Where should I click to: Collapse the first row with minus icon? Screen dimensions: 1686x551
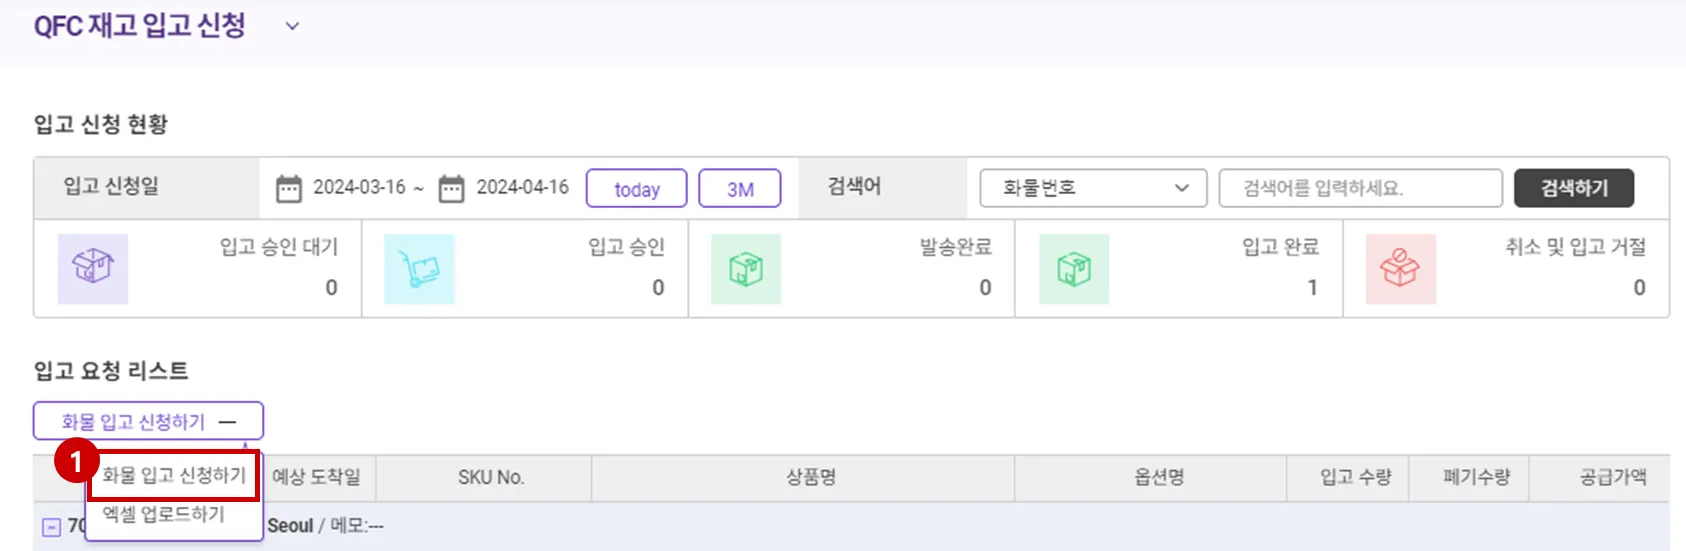click(51, 527)
